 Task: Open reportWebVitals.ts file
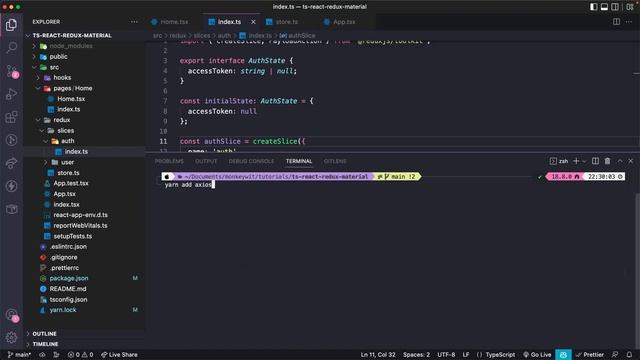click(x=80, y=226)
